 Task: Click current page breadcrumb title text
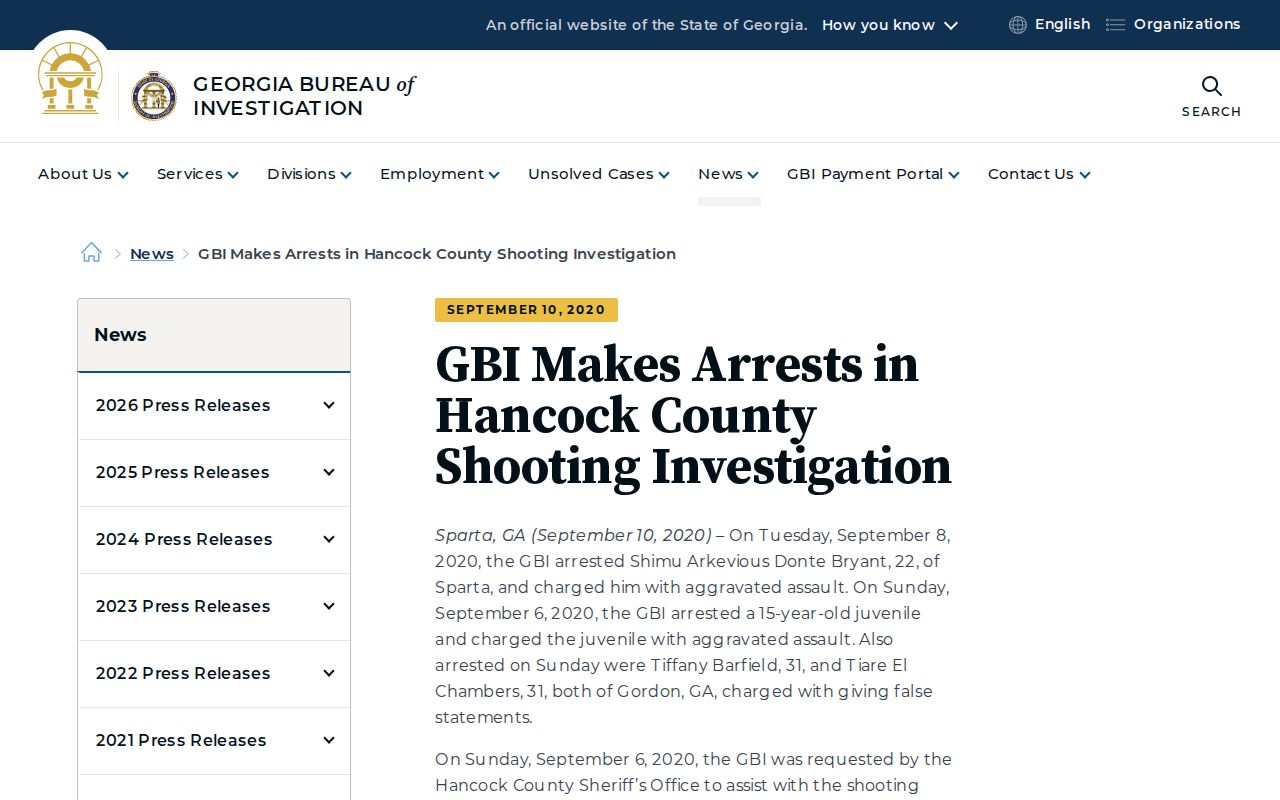(437, 254)
